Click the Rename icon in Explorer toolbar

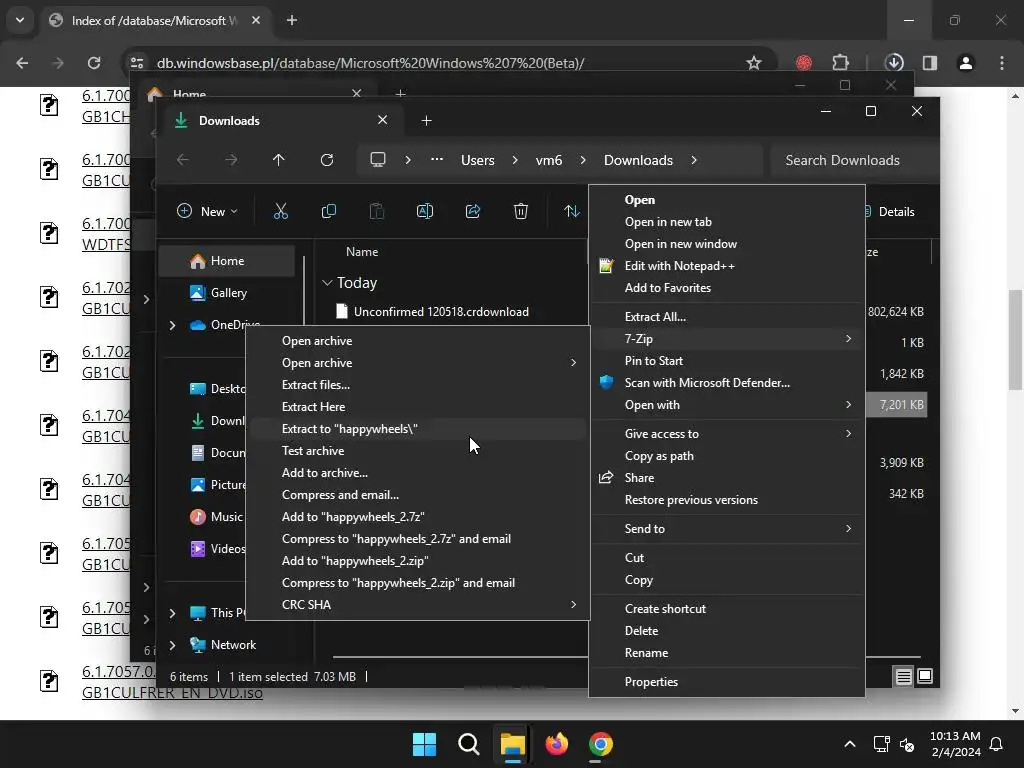424,211
